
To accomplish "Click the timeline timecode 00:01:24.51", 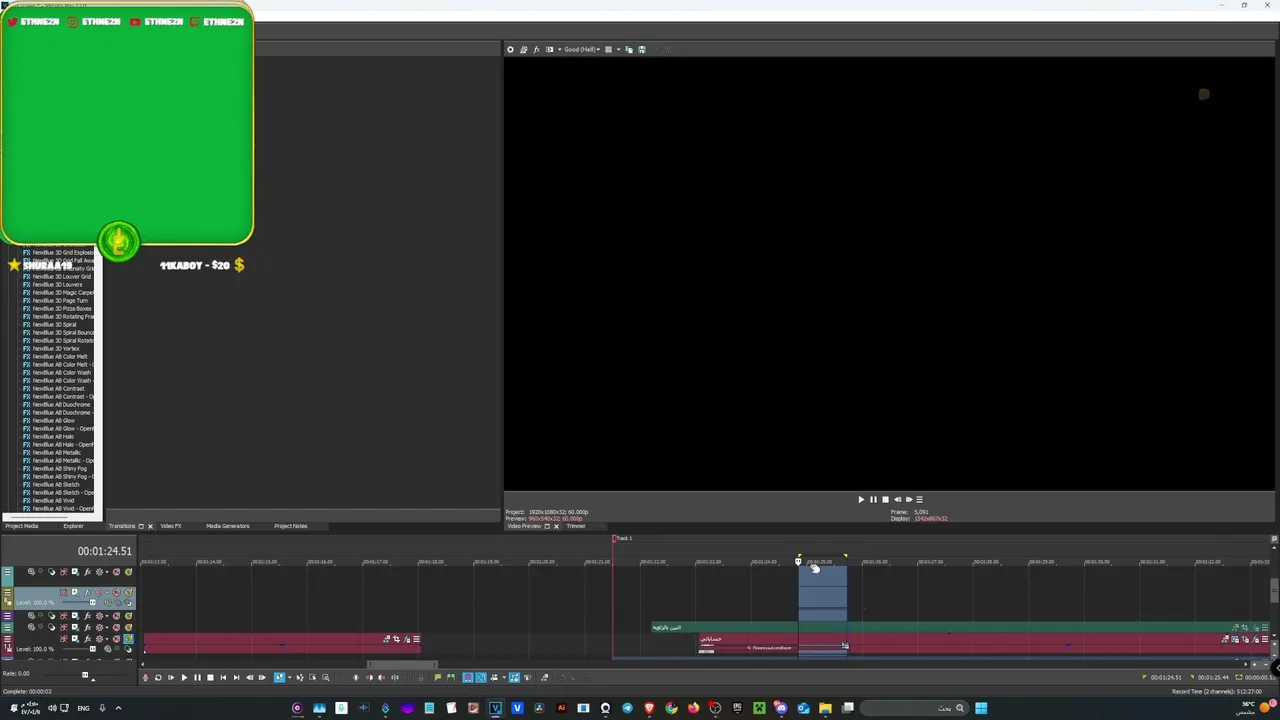I will point(104,551).
